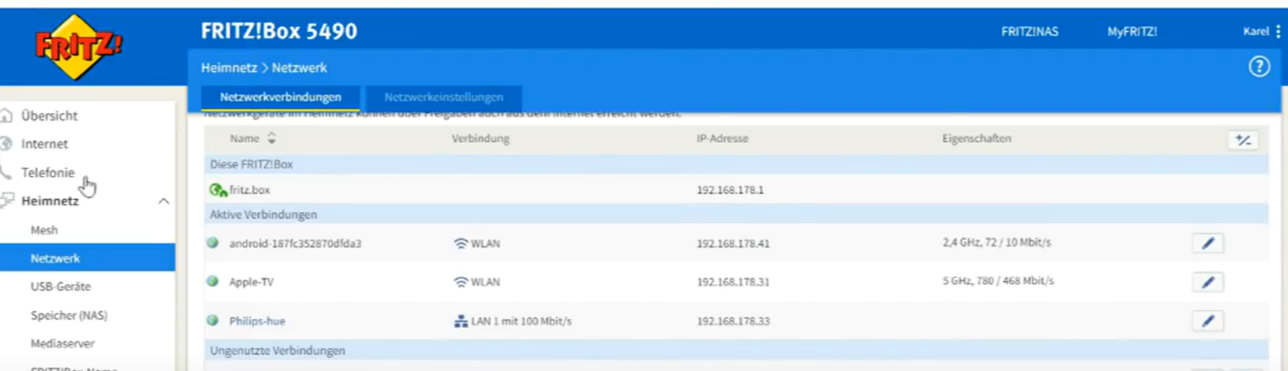This screenshot has height=371, width=1288.
Task: Click the plus/minus column settings button
Action: [1243, 140]
